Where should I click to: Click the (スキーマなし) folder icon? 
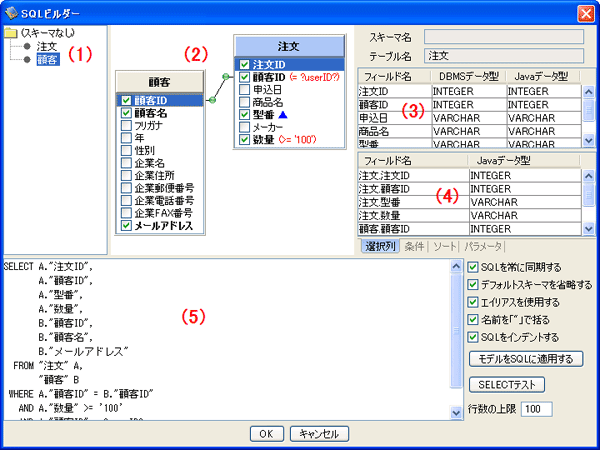(x=12, y=33)
